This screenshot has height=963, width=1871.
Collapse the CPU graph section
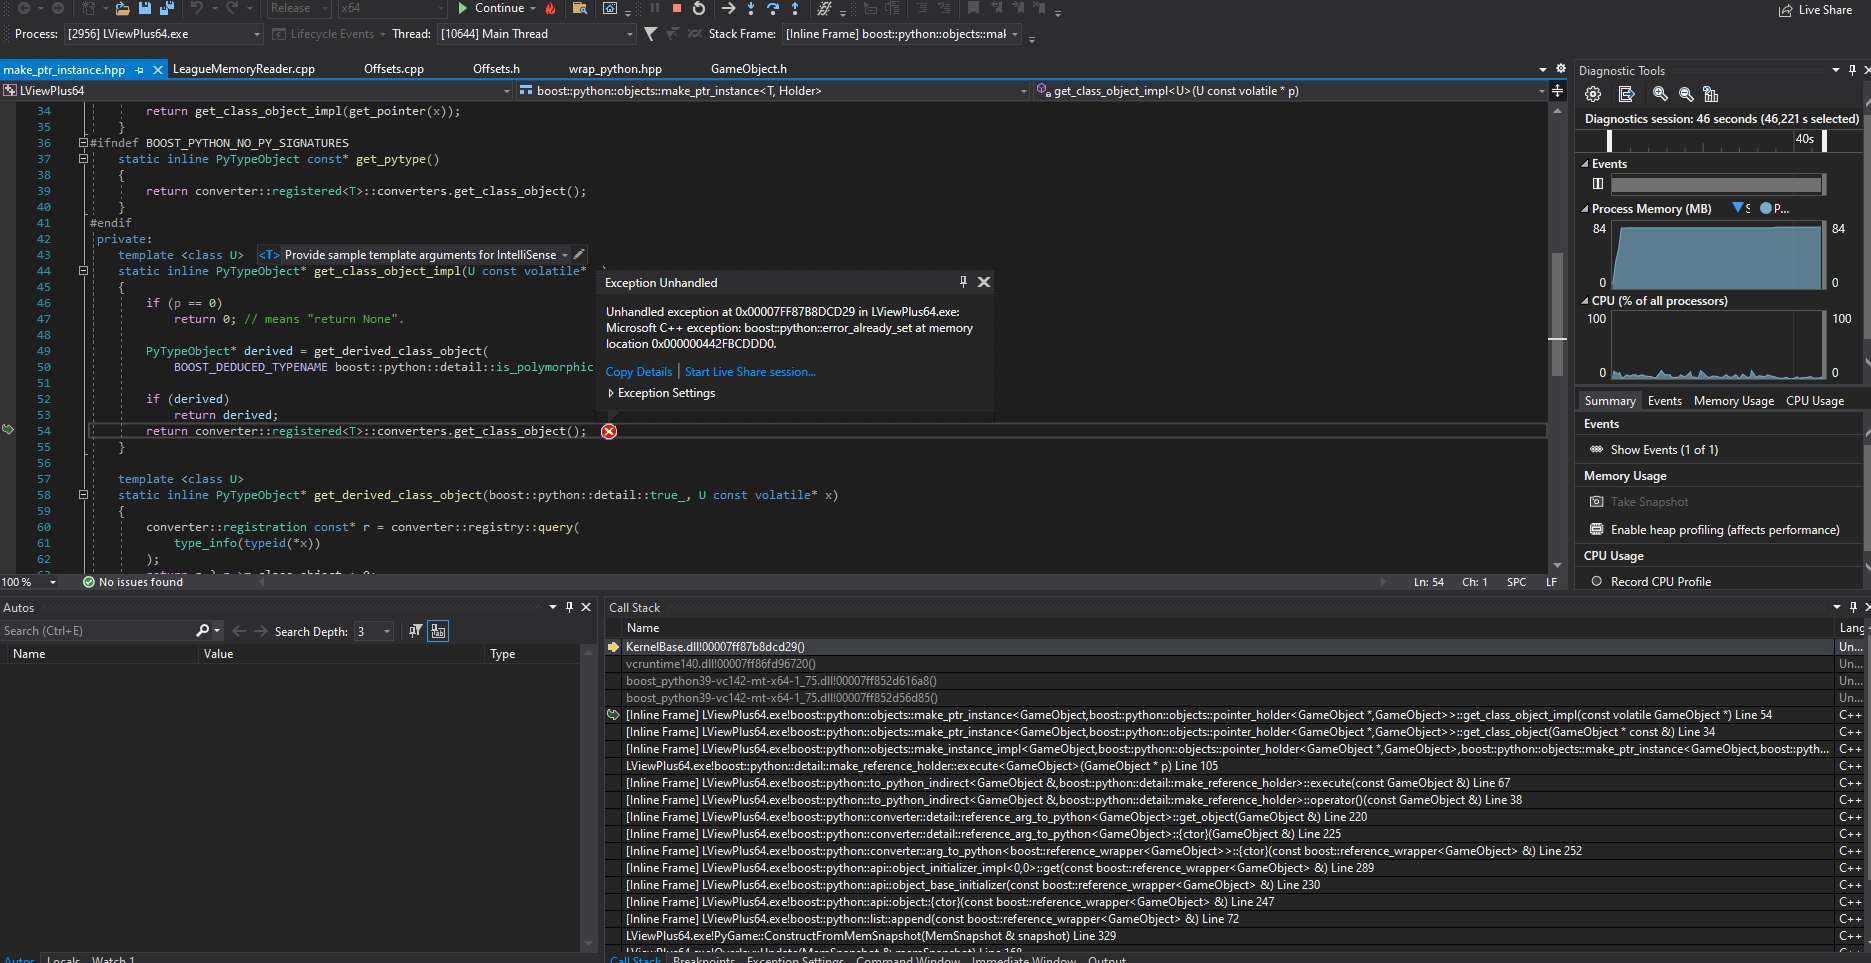pyautogui.click(x=1585, y=301)
